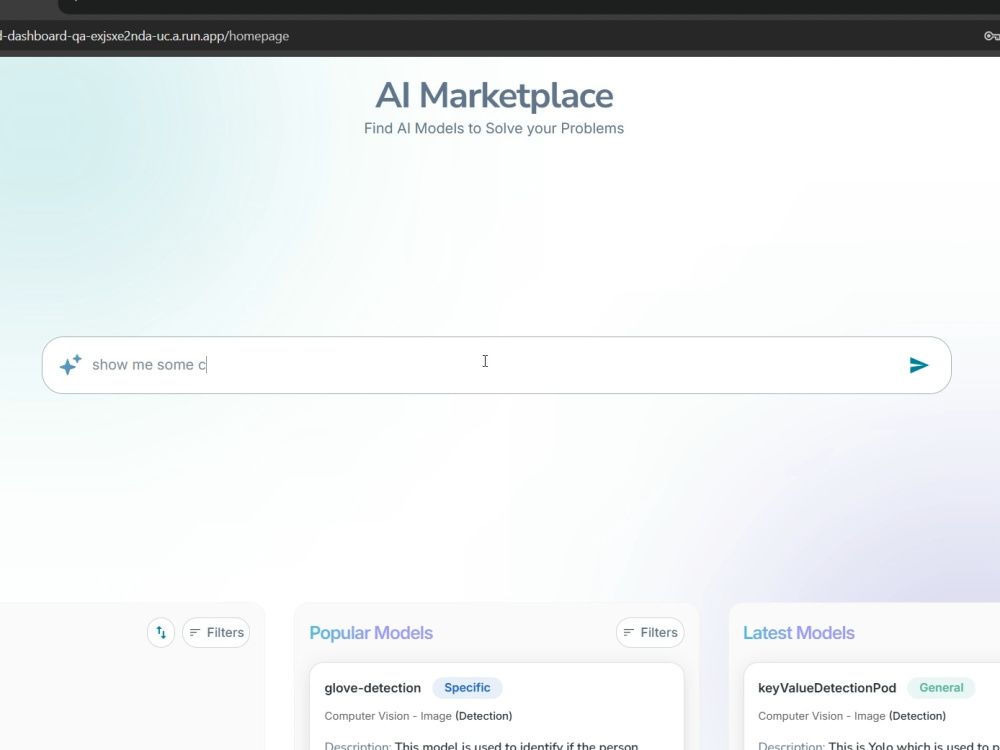Open Filters beside the sort button
Image resolution: width=1000 pixels, height=750 pixels.
216,632
